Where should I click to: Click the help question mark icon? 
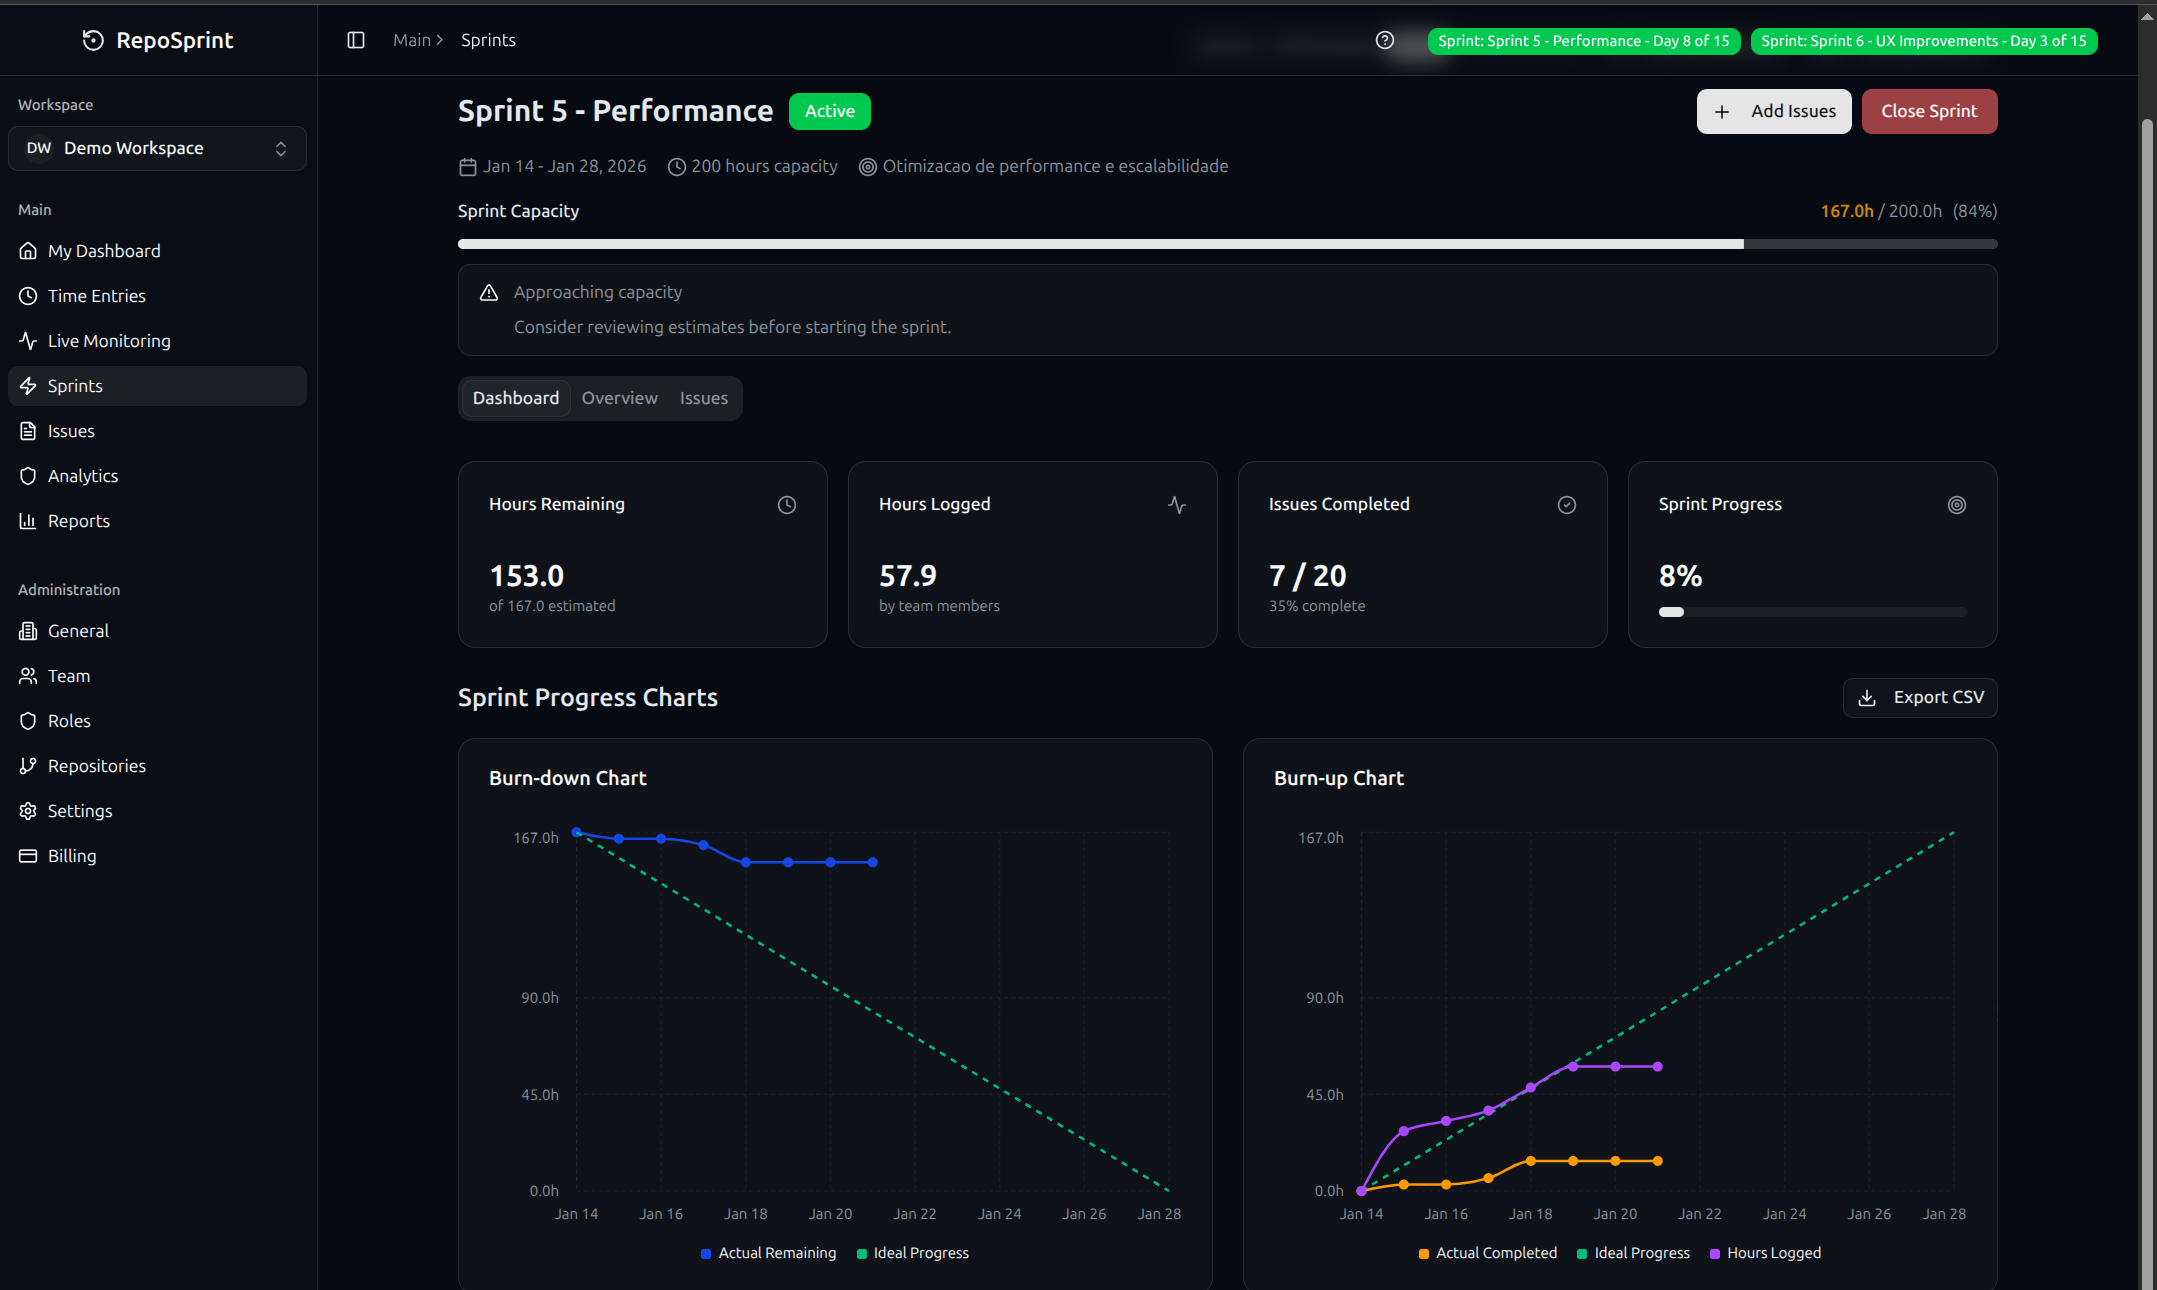coord(1385,40)
